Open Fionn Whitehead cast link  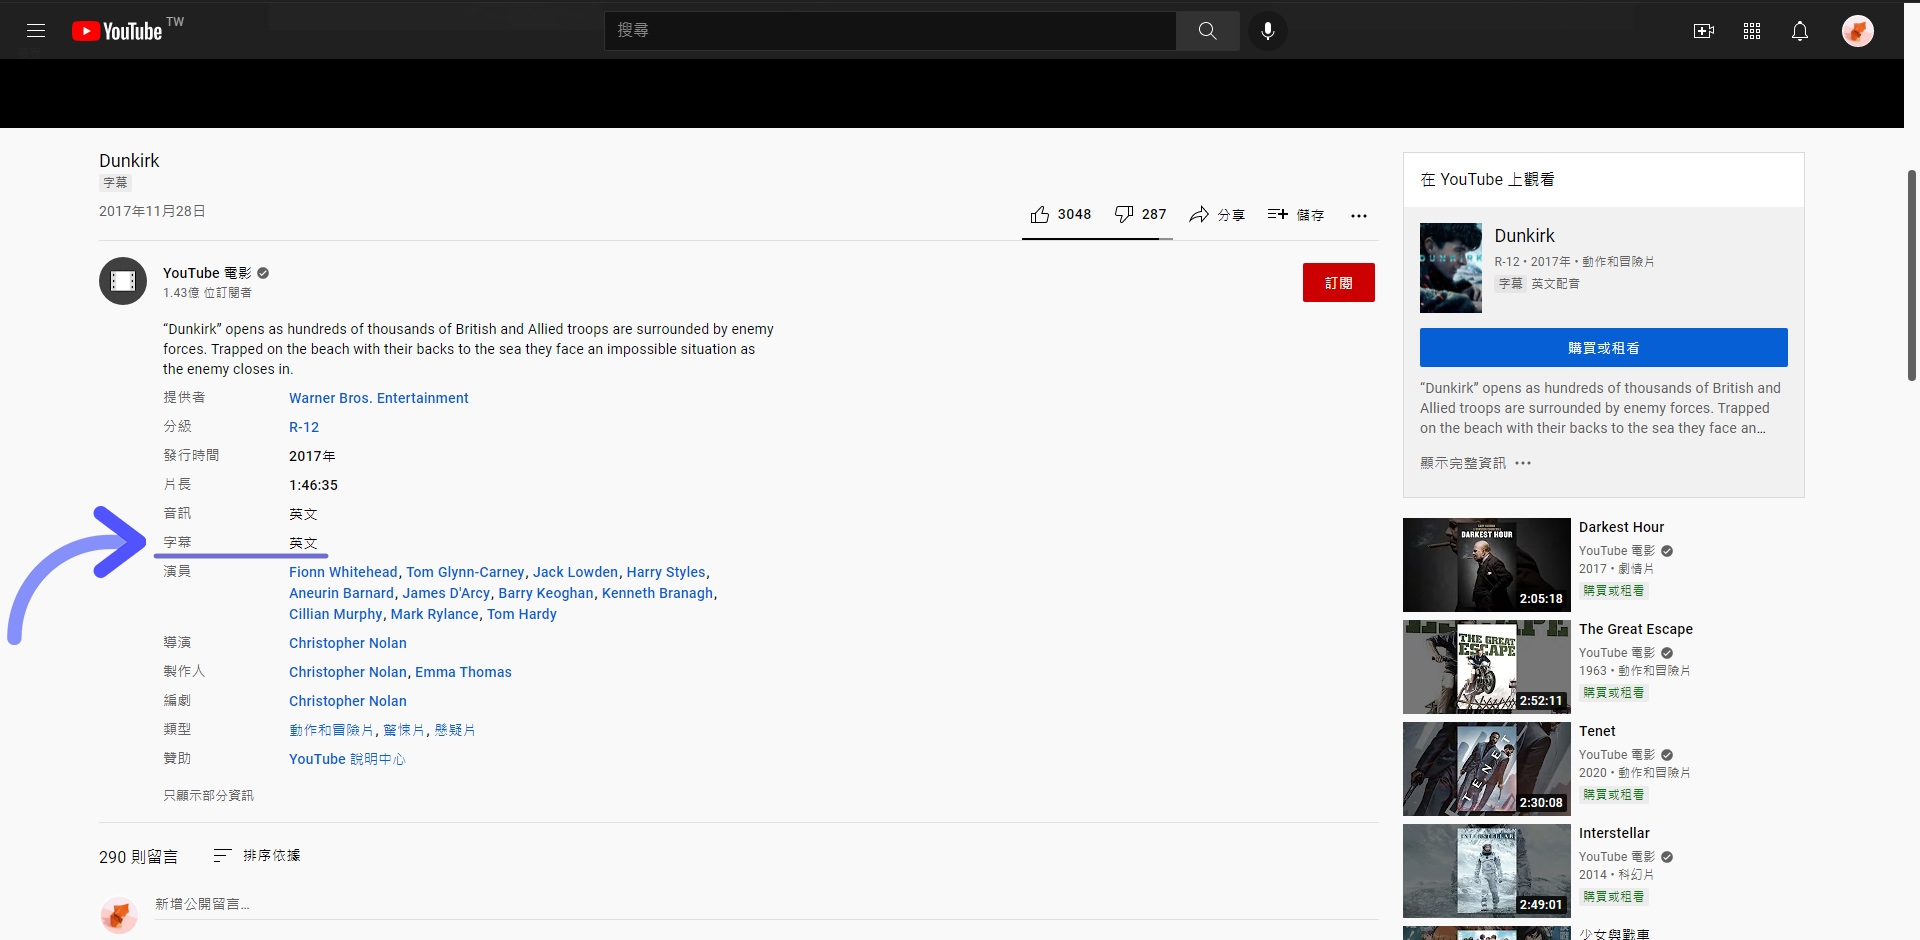[x=343, y=572]
